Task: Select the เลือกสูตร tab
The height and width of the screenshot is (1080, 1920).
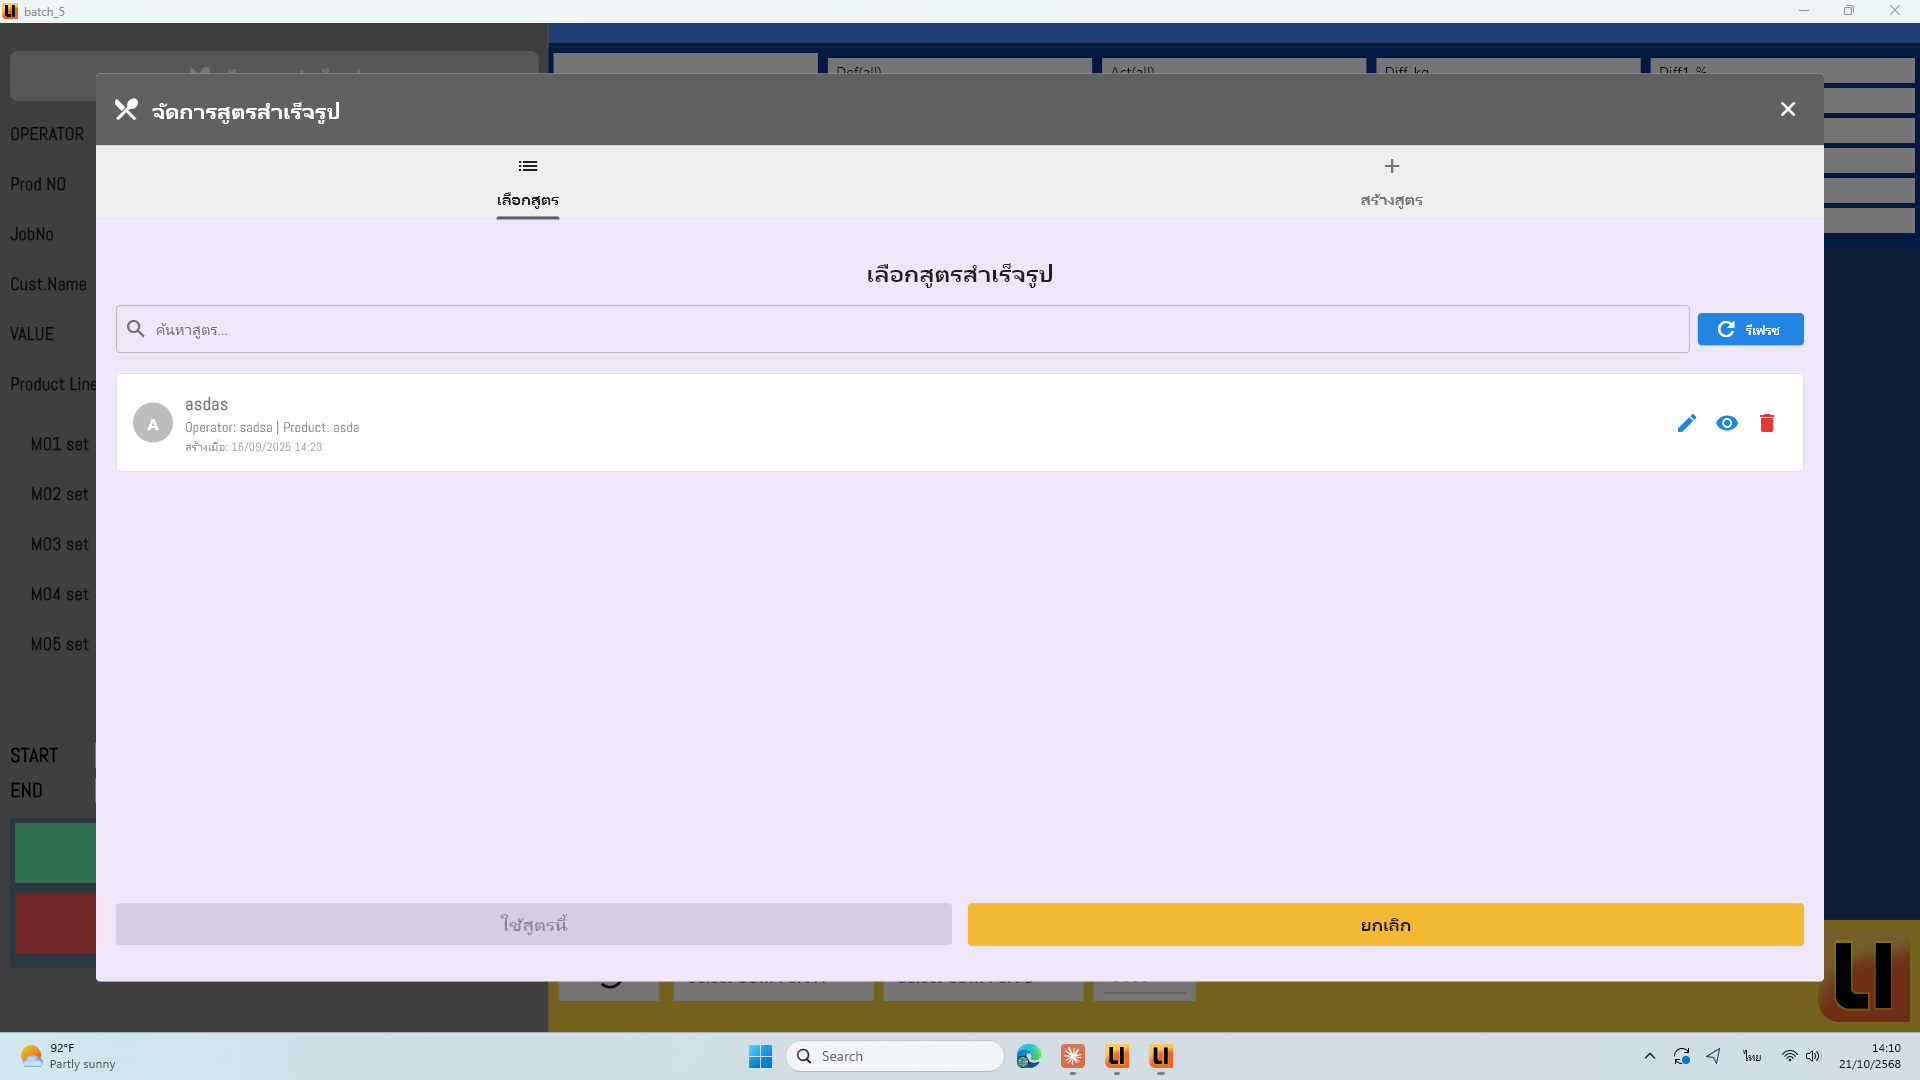Action: [528, 183]
